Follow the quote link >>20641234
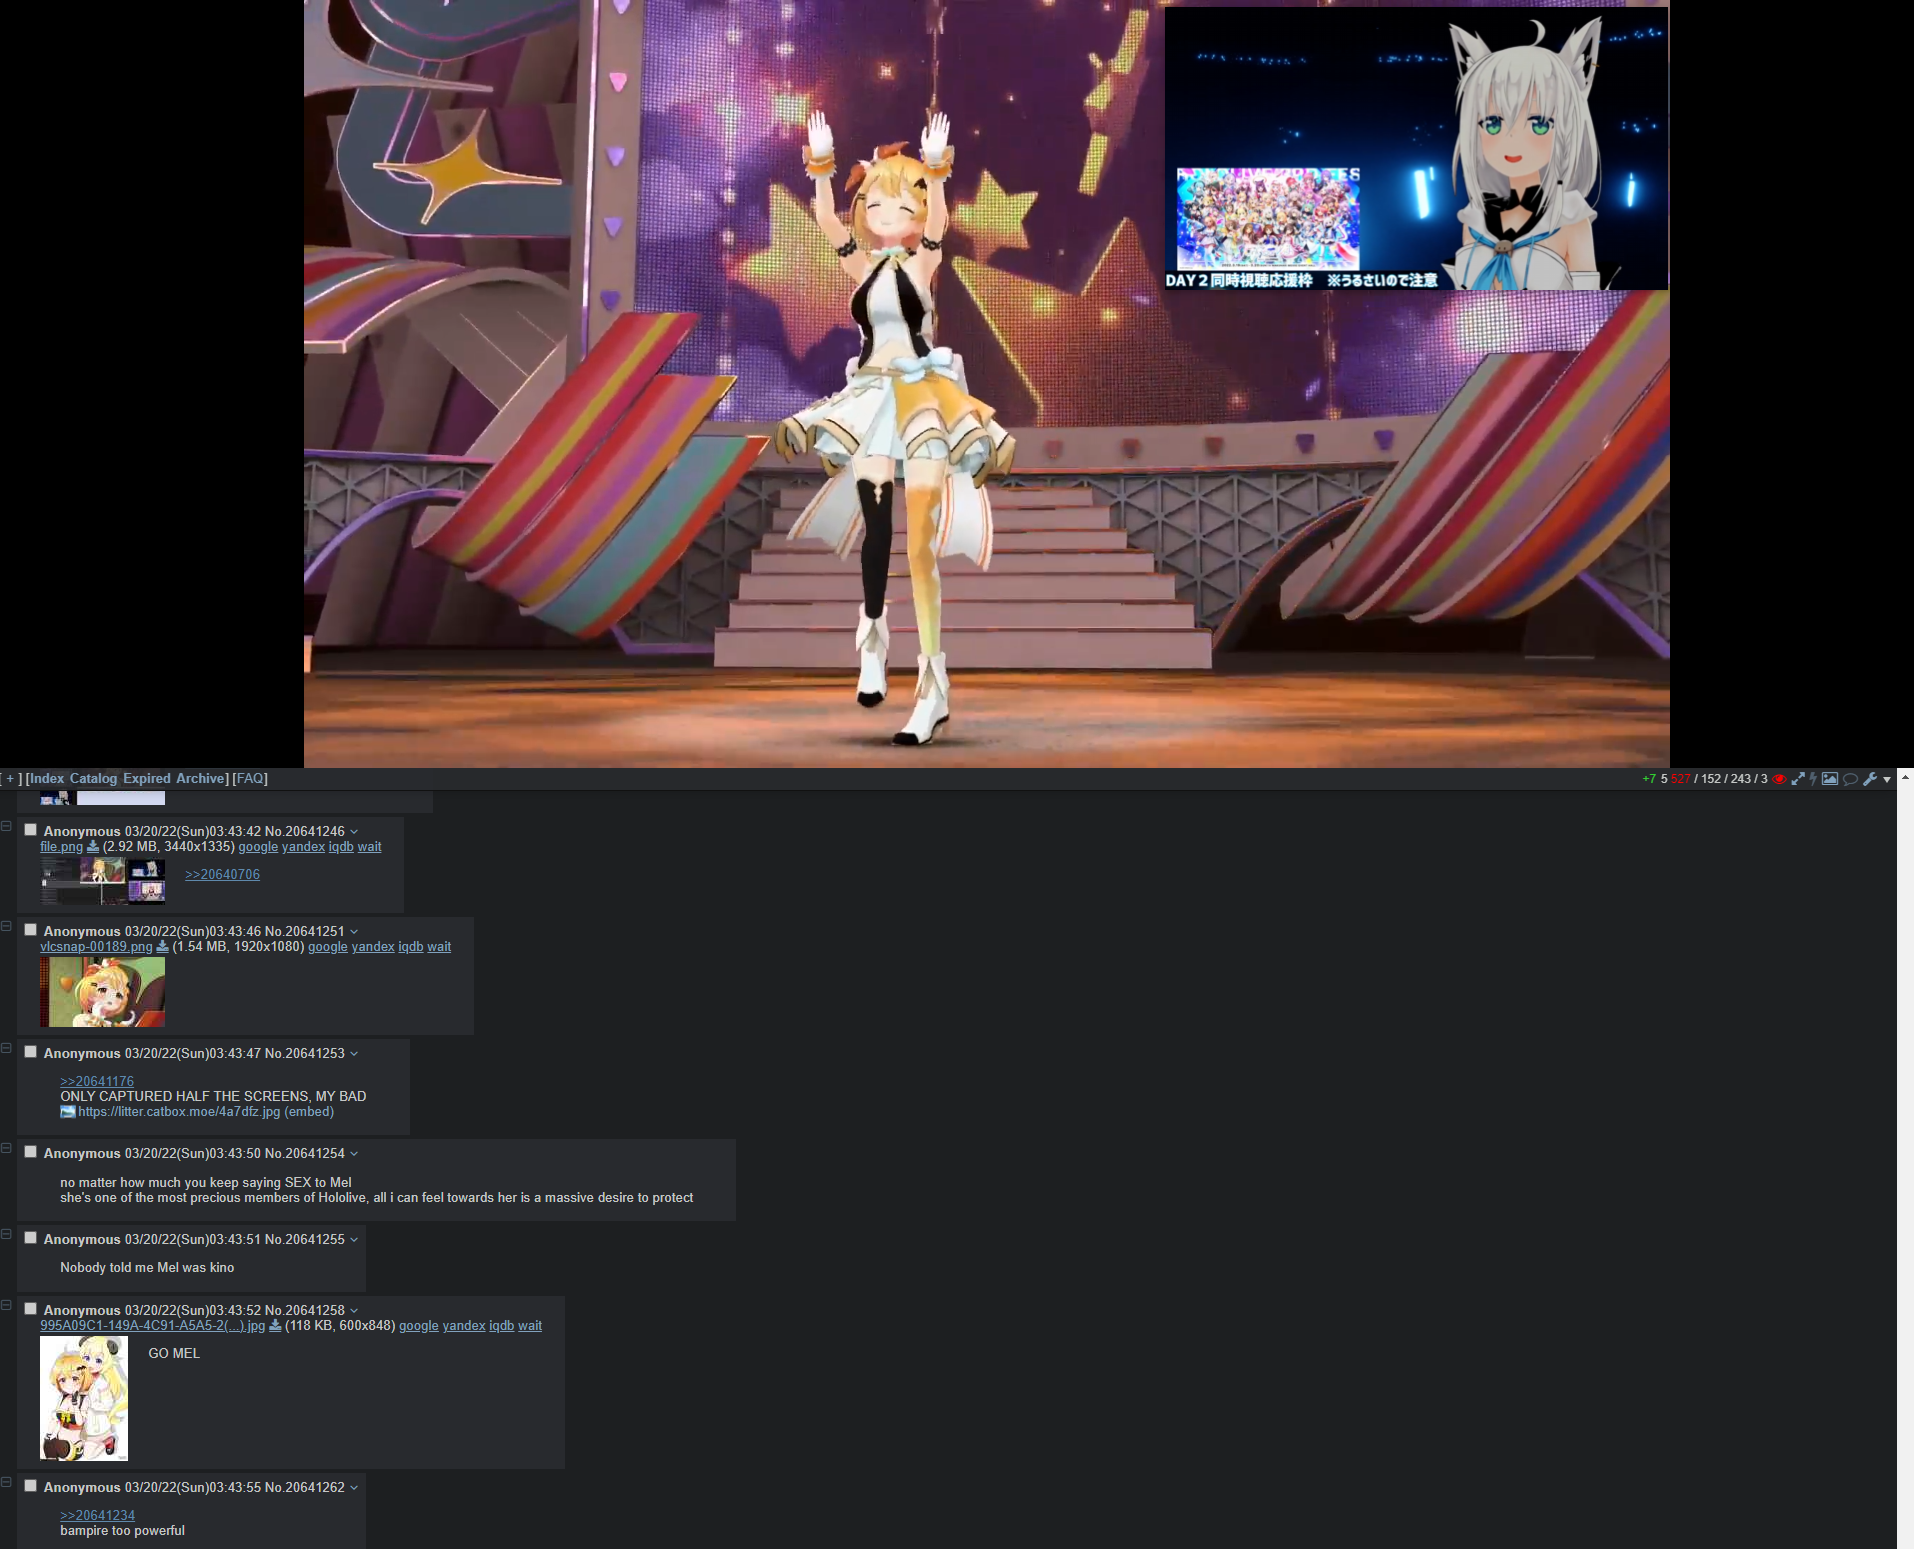 [97, 1516]
